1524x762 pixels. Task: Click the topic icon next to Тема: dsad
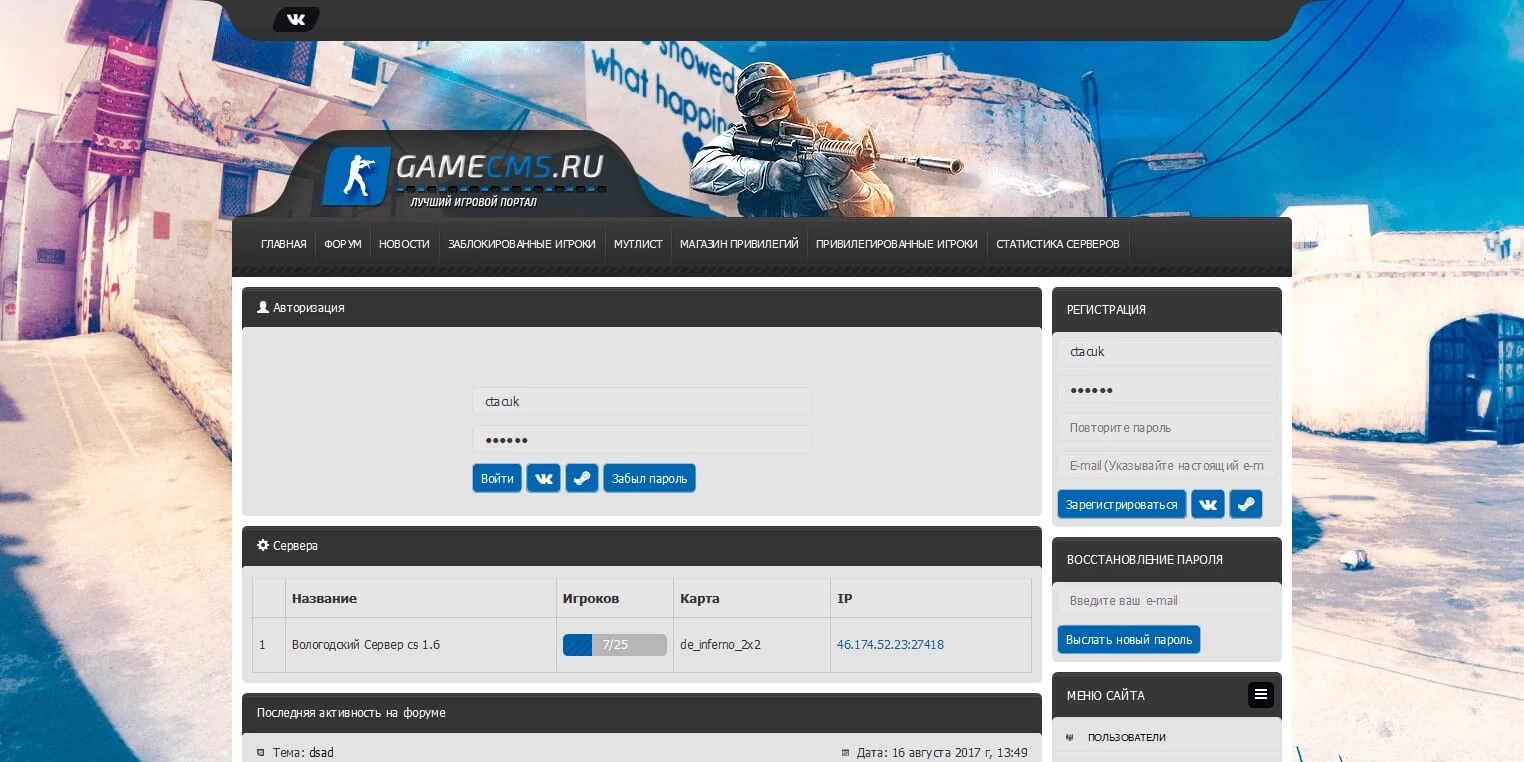tap(261, 752)
